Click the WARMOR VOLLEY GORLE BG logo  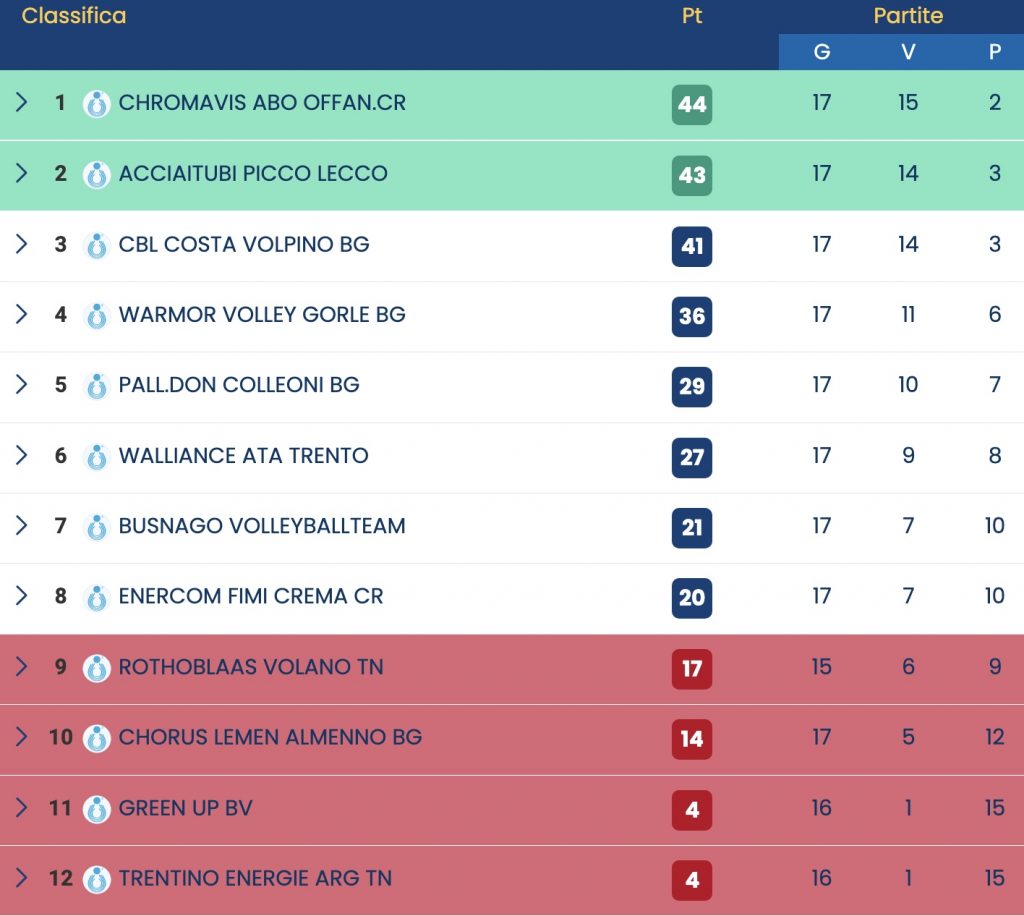[96, 316]
